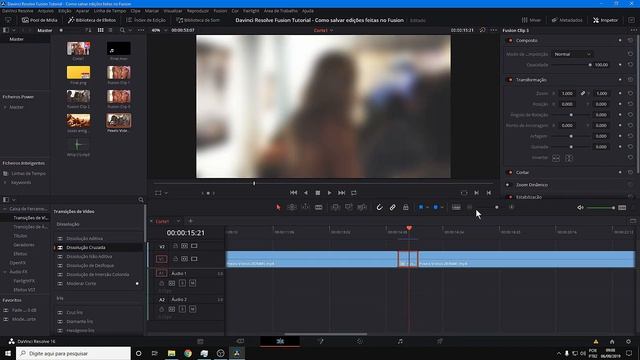Open the Mixer panel
Image resolution: width=640 pixels, height=360 pixels.
tap(531, 20)
